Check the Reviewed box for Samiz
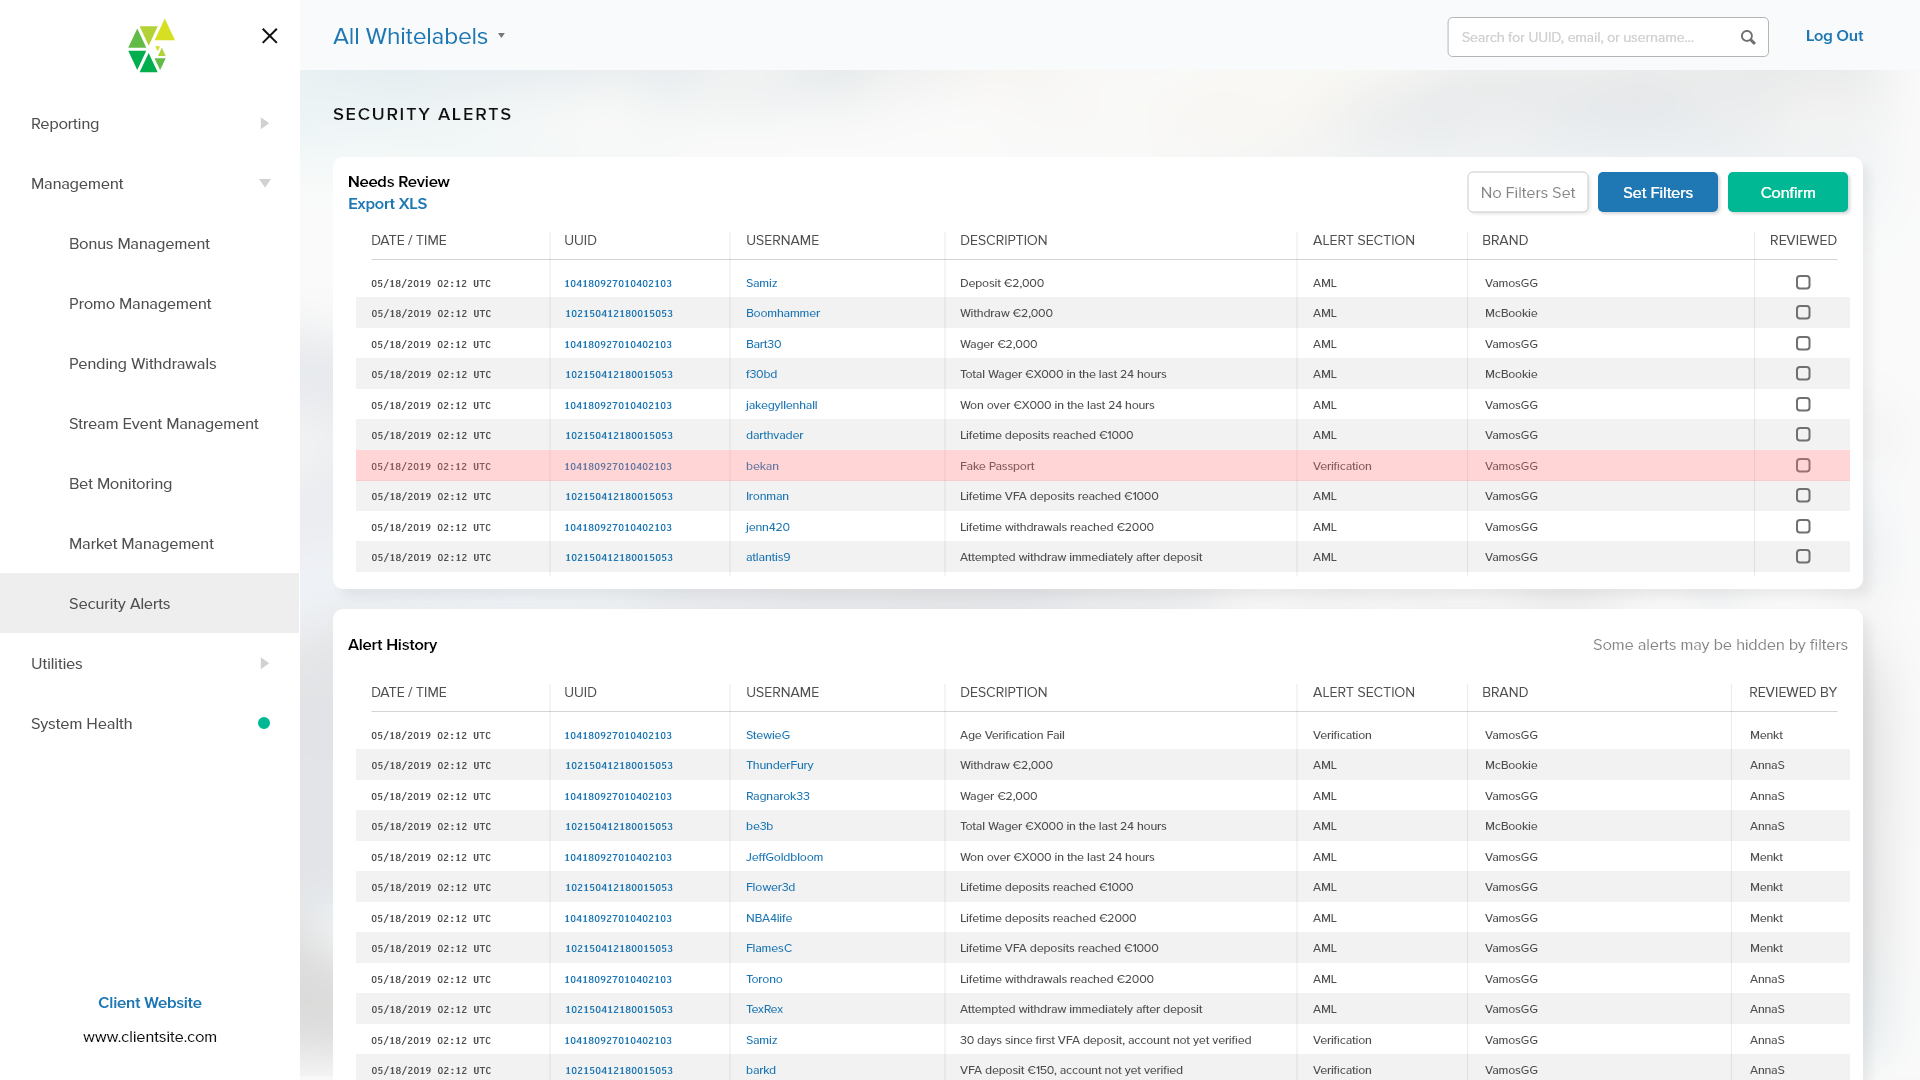The width and height of the screenshot is (1920, 1080). coord(1803,283)
